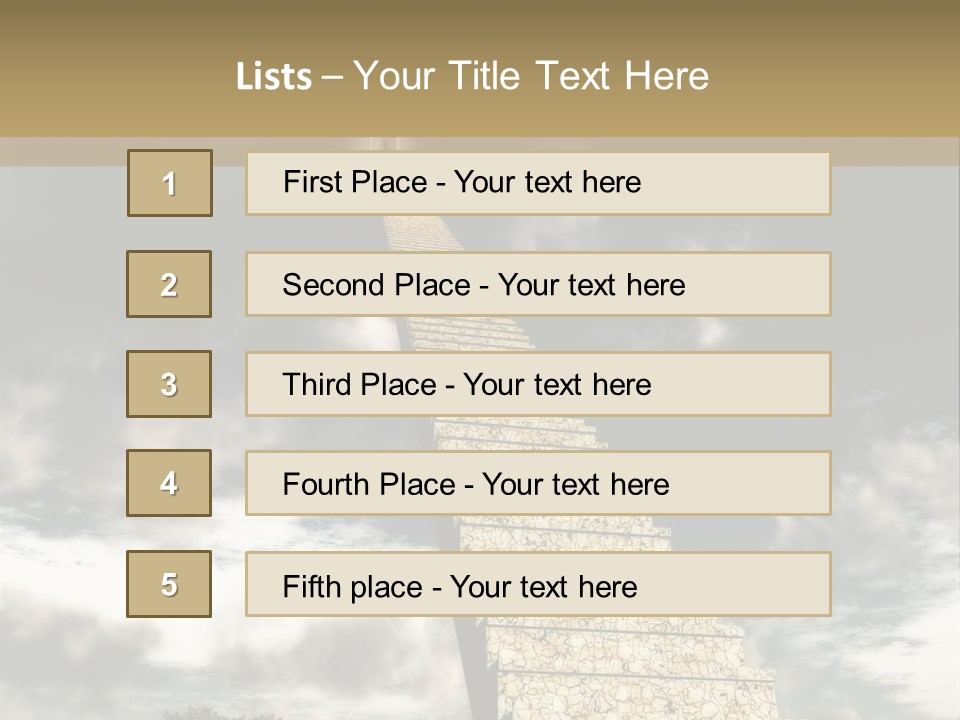Select the number 2 box
This screenshot has width=960, height=720.
tap(169, 284)
